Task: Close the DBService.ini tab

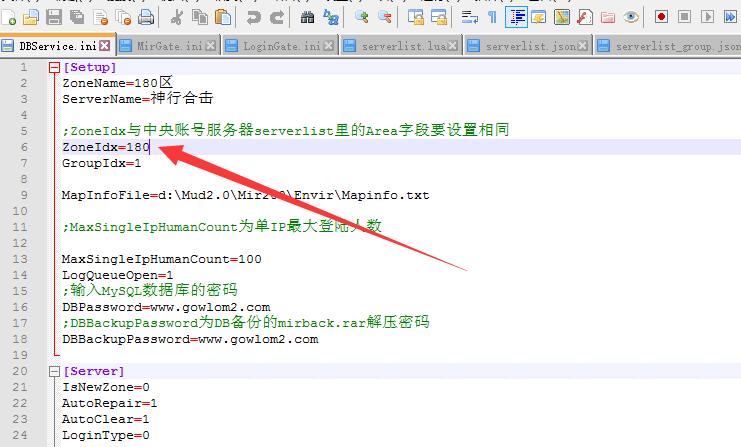Action: coord(105,46)
